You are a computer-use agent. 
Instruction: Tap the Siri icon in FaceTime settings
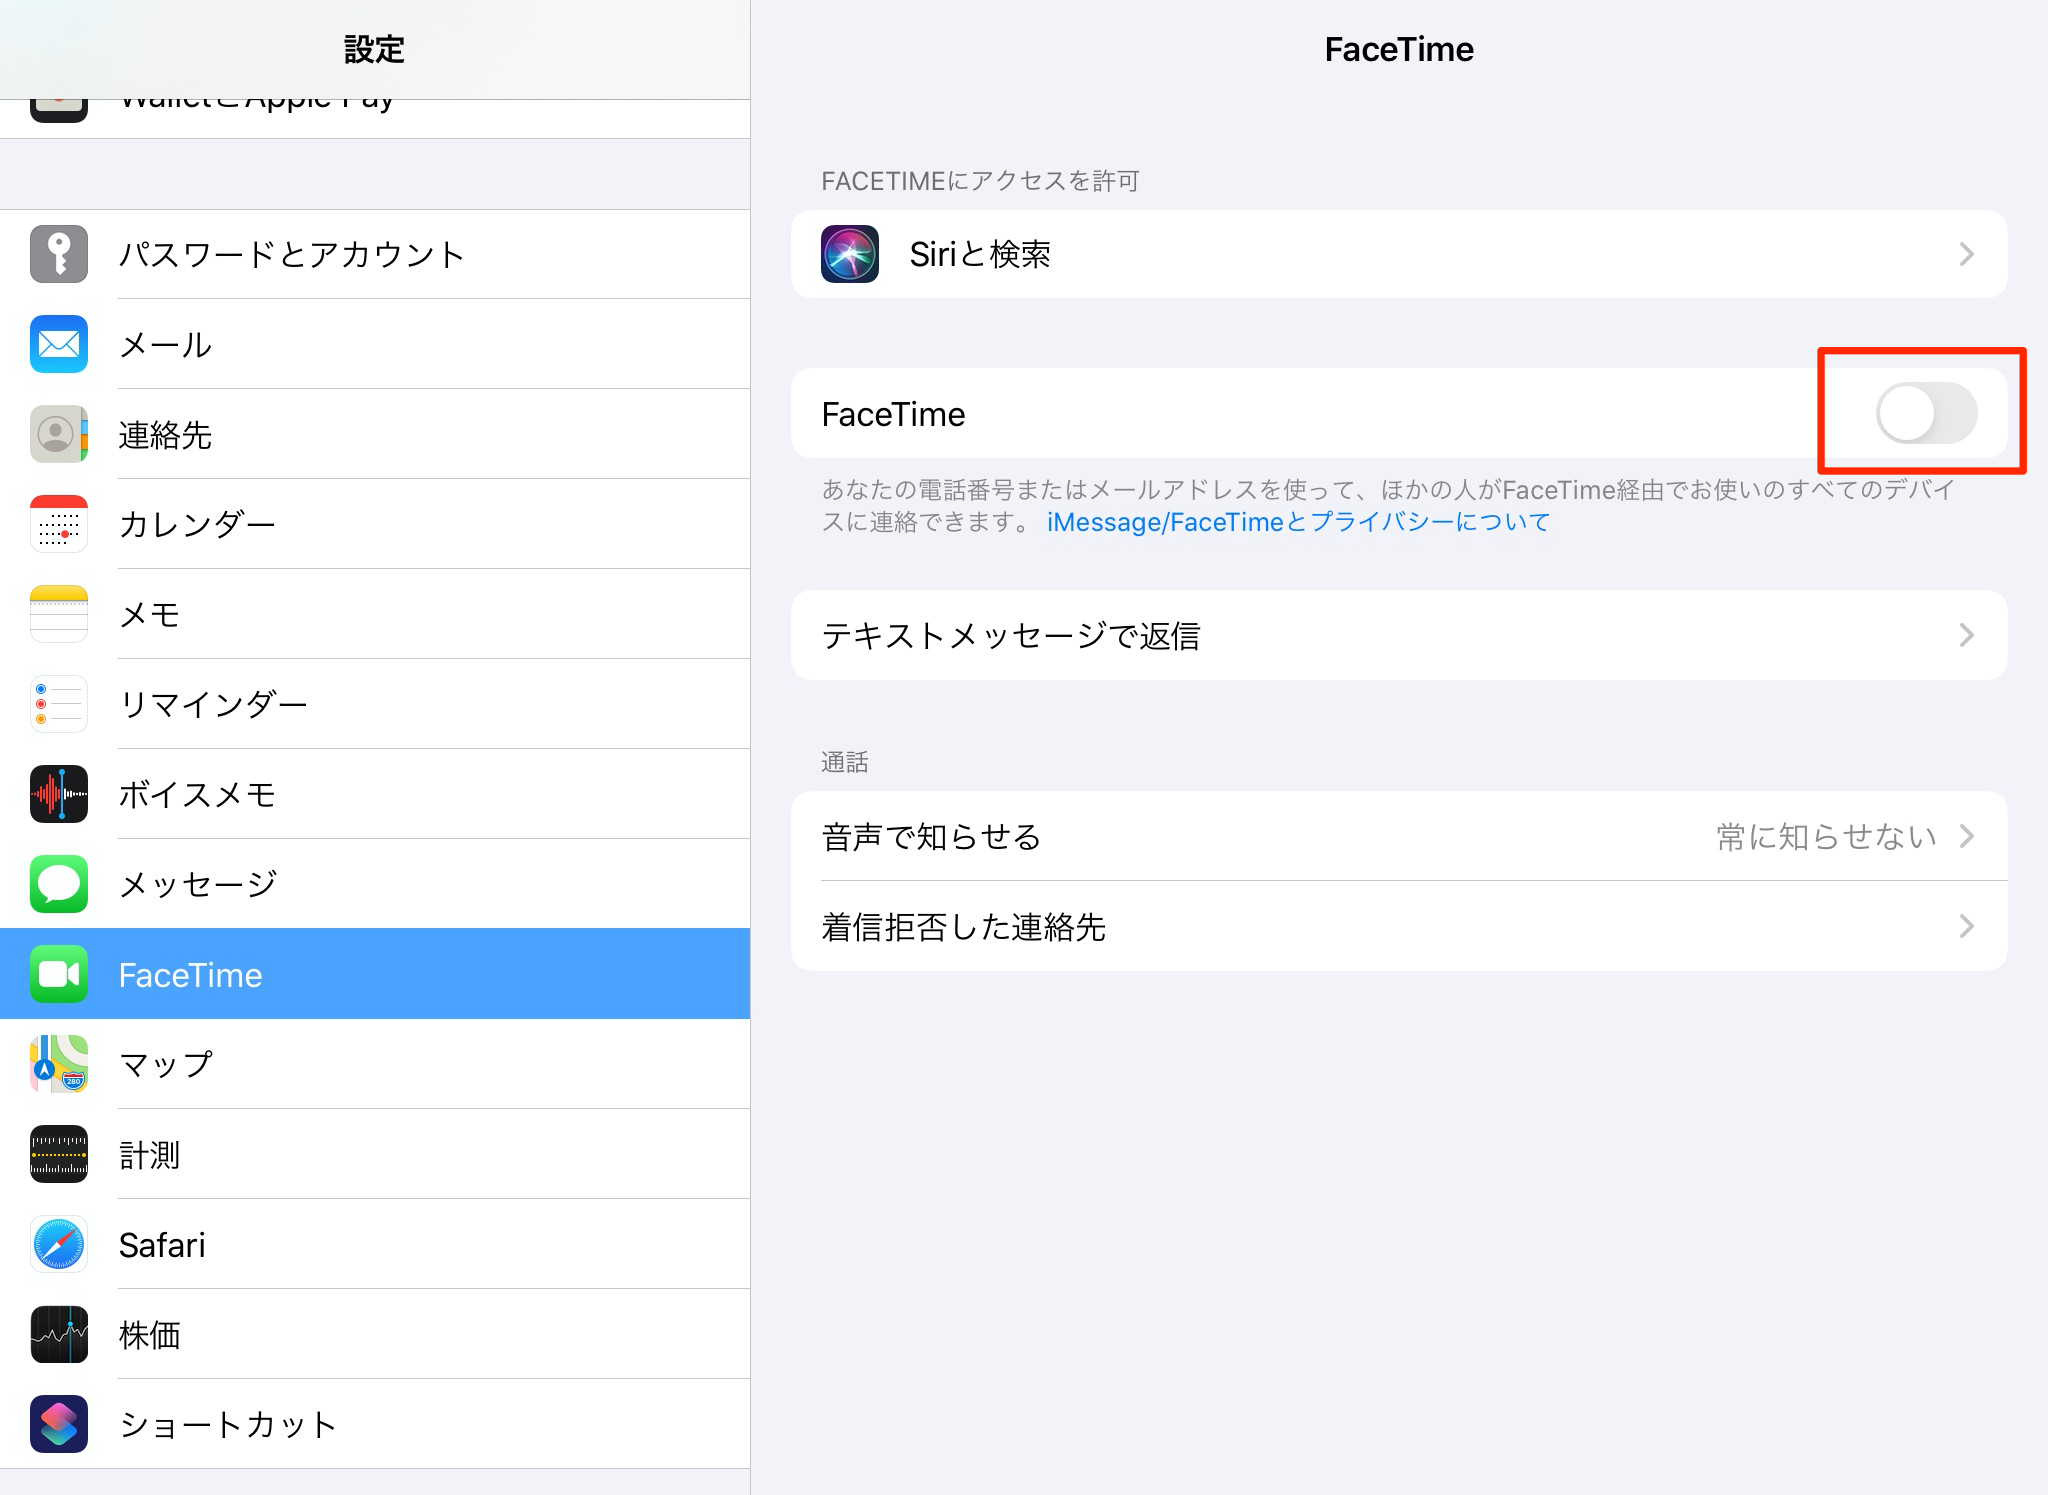tap(850, 254)
